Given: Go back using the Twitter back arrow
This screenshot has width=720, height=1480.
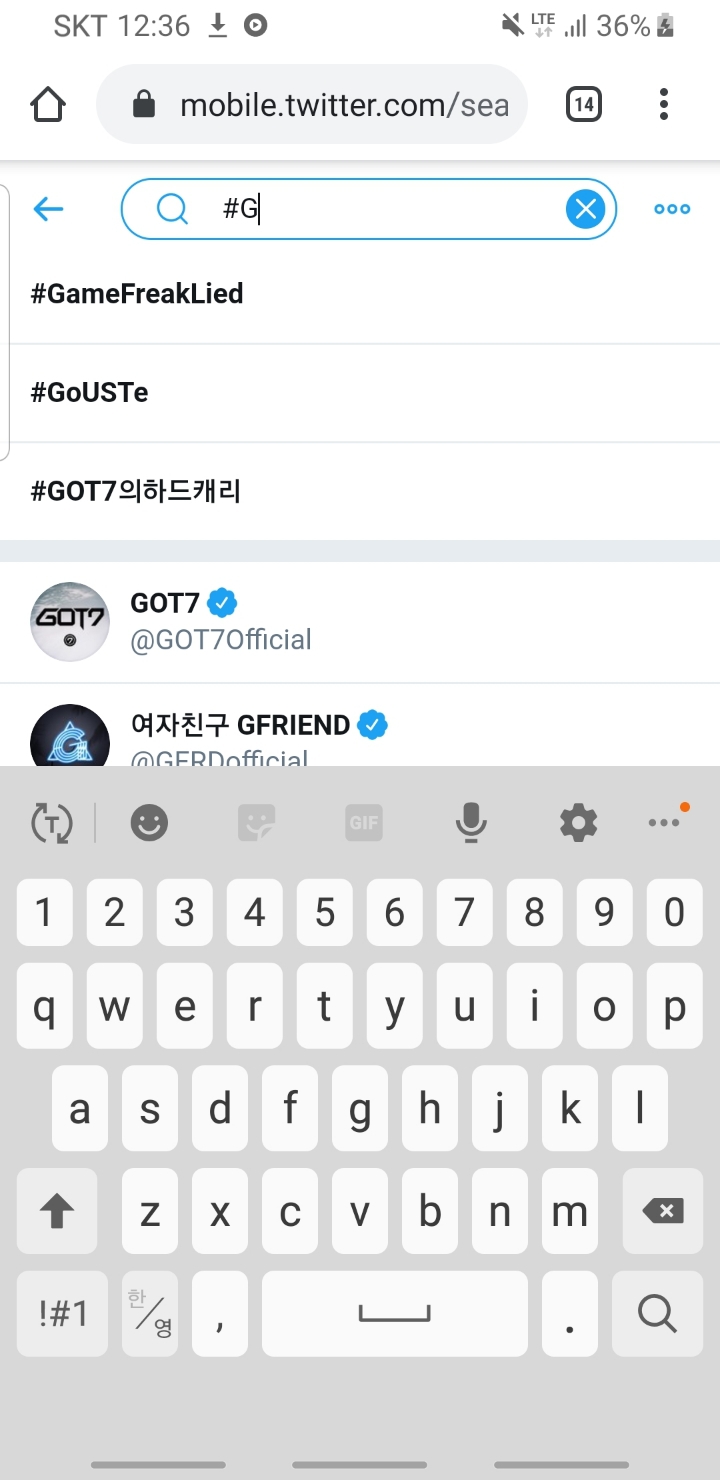Looking at the screenshot, I should pyautogui.click(x=48, y=209).
